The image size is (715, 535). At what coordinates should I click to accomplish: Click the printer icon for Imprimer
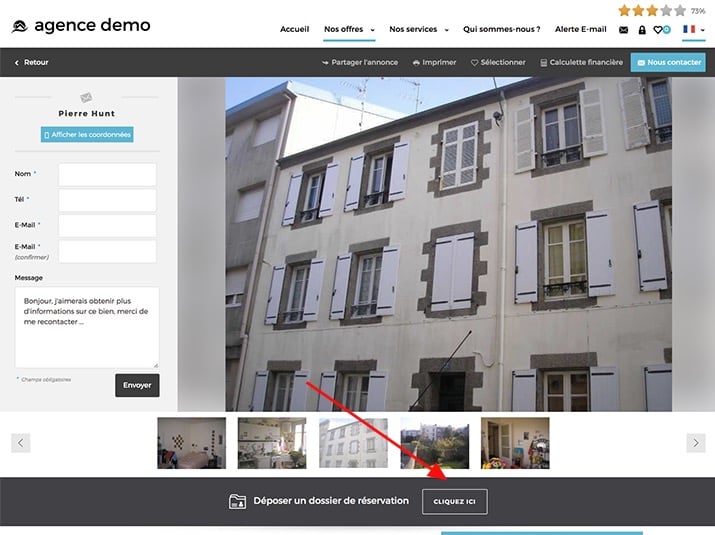416,62
